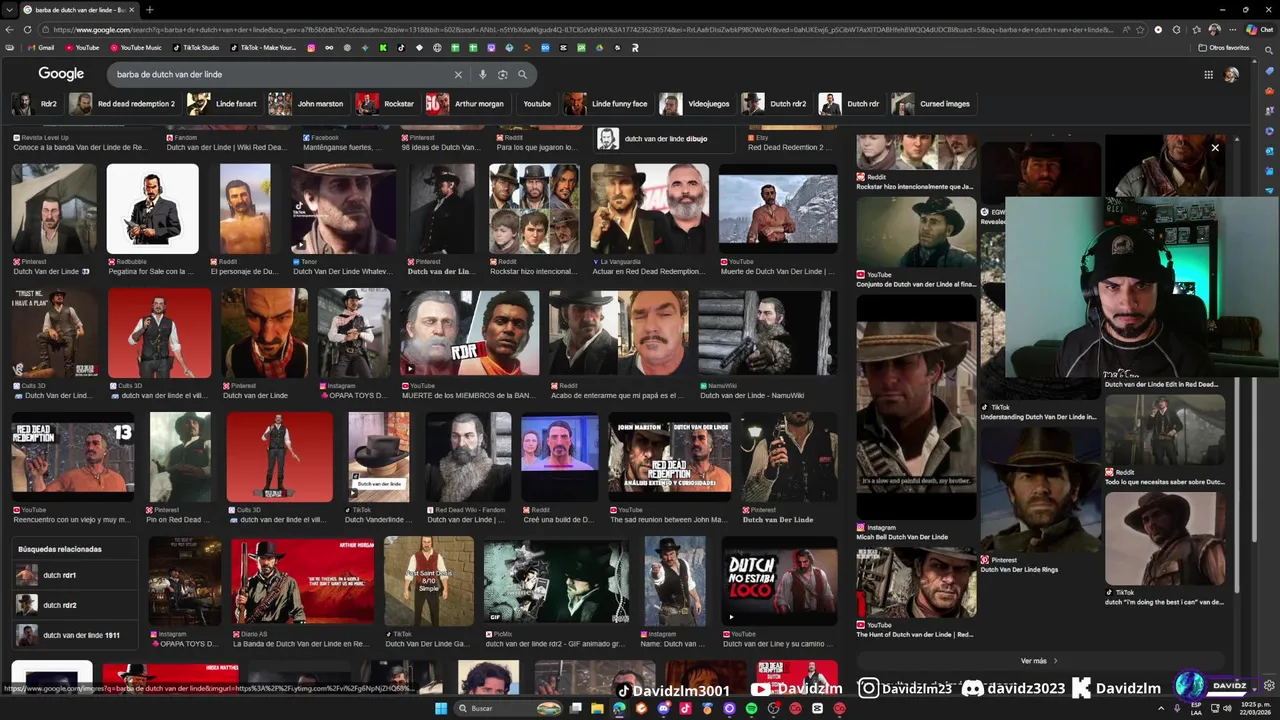Open 'Muerte de Dutch Van Der Linde' thumbnail
Screen dimensions: 1280x720
click(778, 209)
